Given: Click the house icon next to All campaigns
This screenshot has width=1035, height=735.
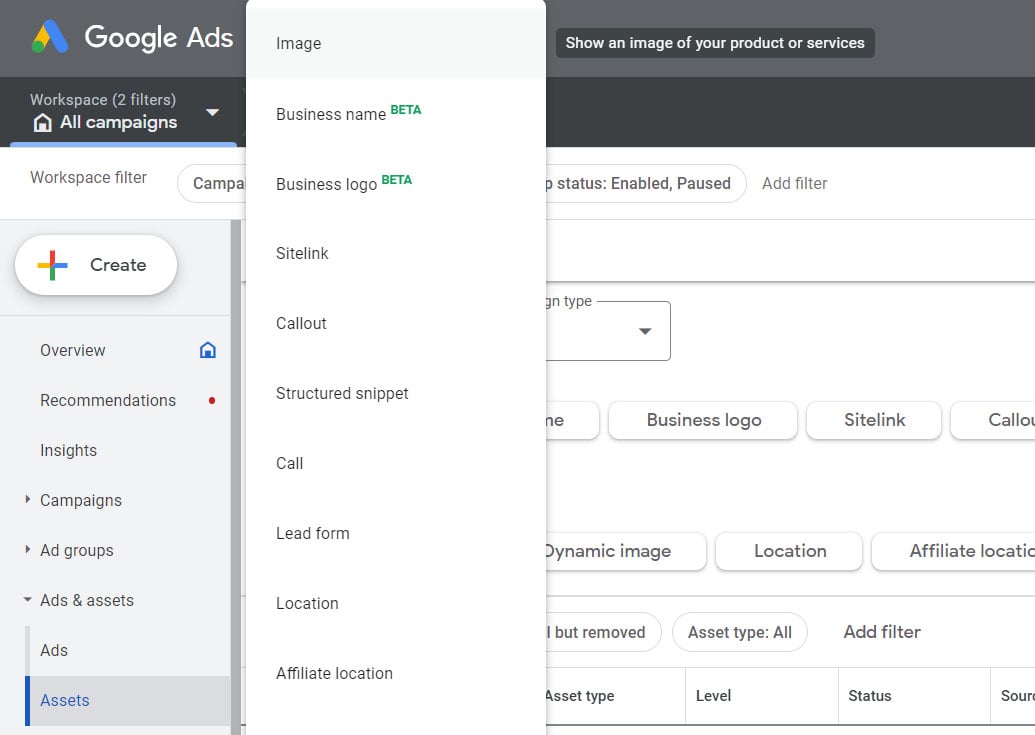Looking at the screenshot, I should (42, 123).
